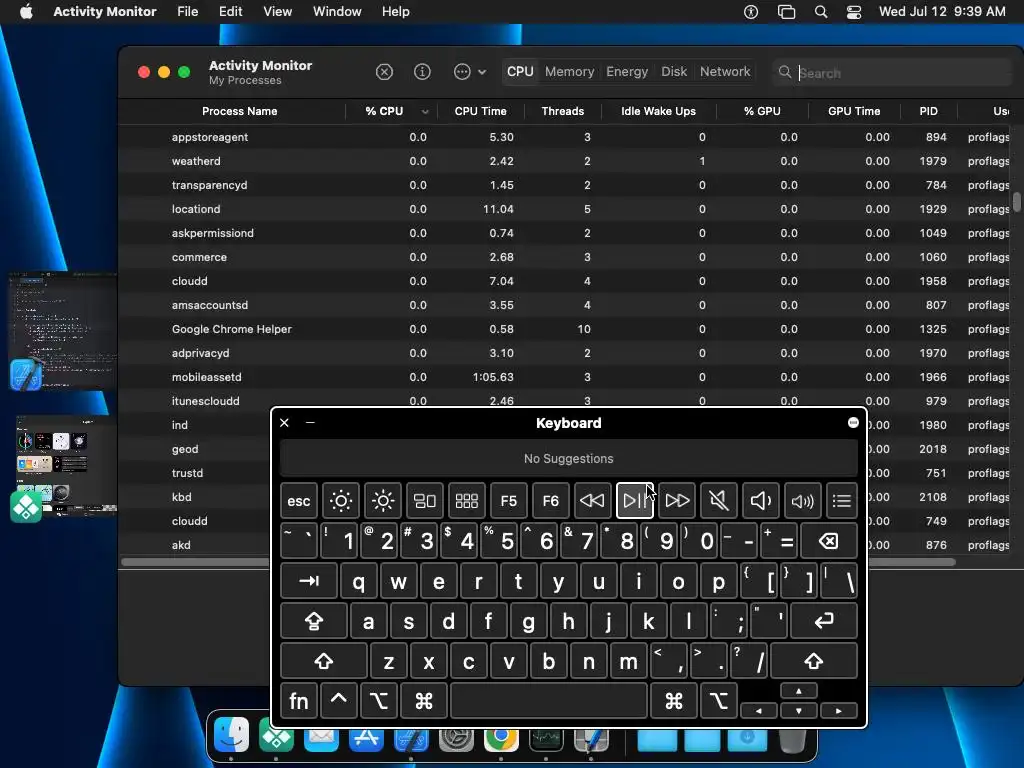The image size is (1024, 768).
Task: Select the Google Chrome Helper process row
Action: coord(565,329)
